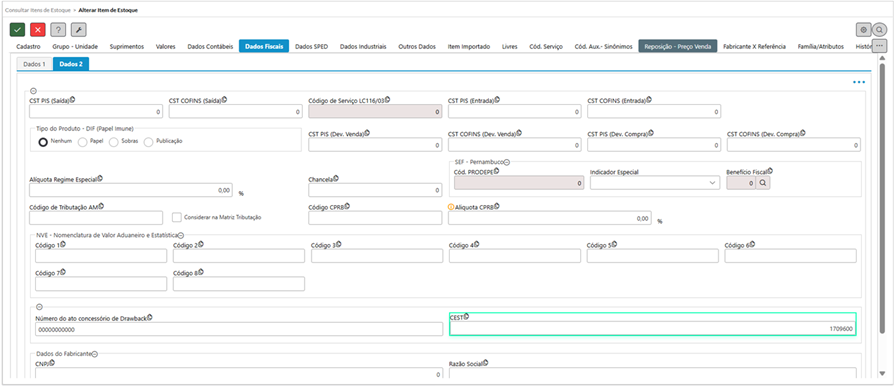Viewport: 895px width, 386px height.
Task: Open the Item Importado tab
Action: [x=469, y=46]
